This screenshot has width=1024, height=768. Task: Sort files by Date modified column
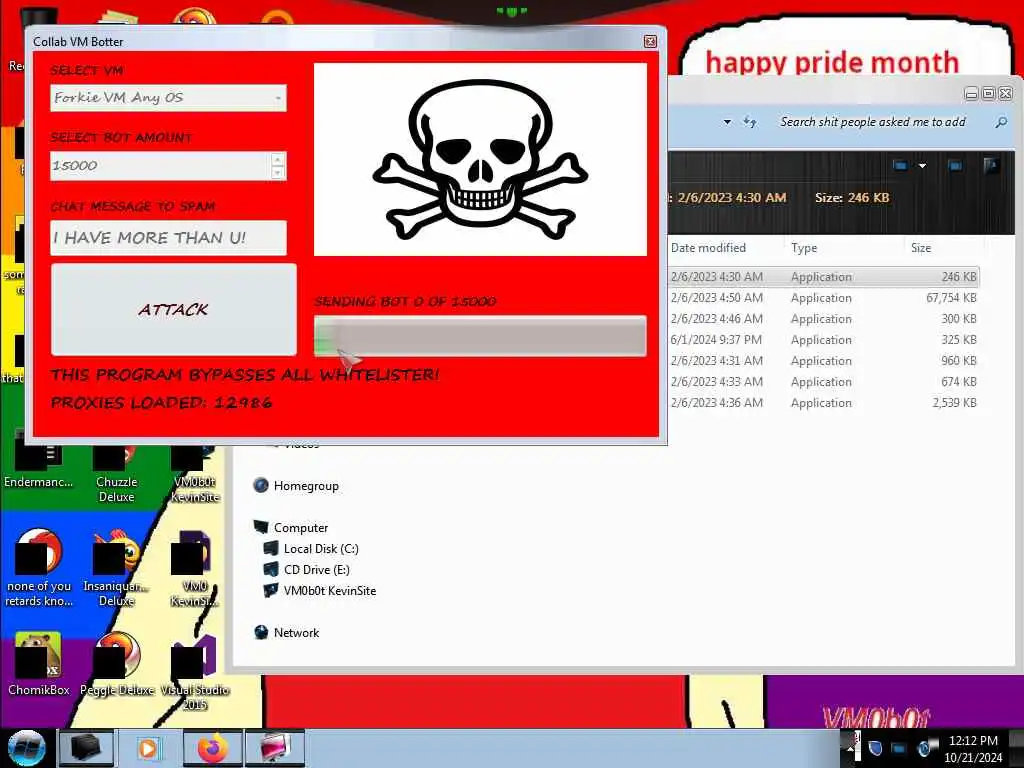(708, 248)
